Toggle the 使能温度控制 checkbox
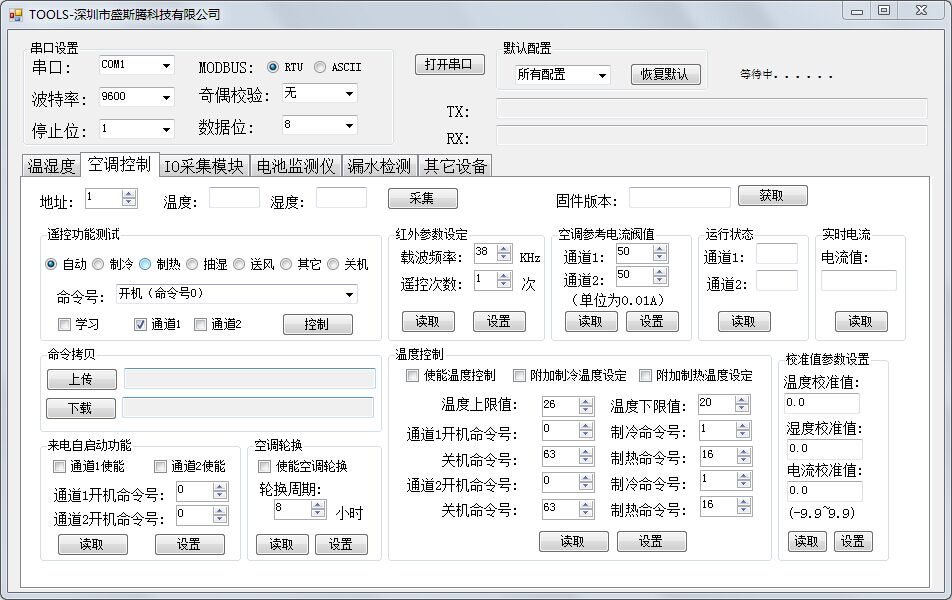Screen dimensions: 952x600 [413, 376]
